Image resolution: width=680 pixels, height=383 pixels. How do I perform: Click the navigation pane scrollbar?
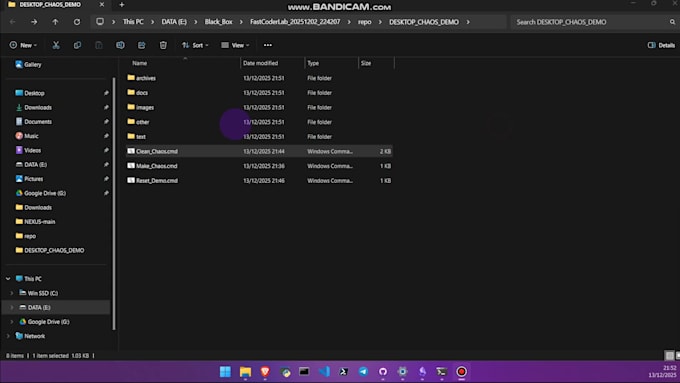tap(114, 204)
